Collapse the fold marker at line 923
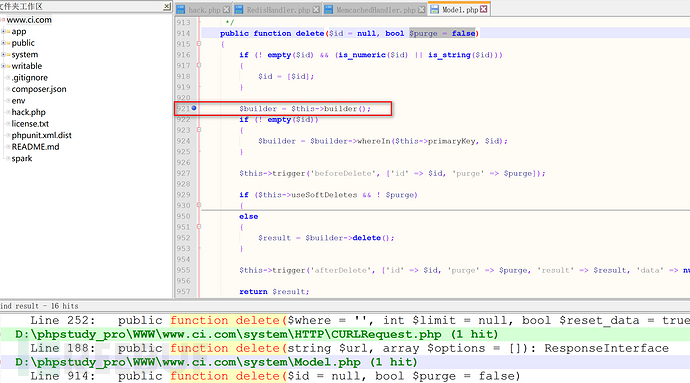This screenshot has height=383, width=690. [199, 130]
